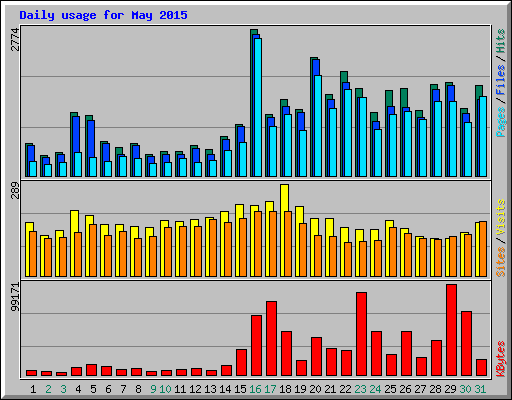
Task: Select the red KBytes bar for day 20
Action: click(316, 357)
